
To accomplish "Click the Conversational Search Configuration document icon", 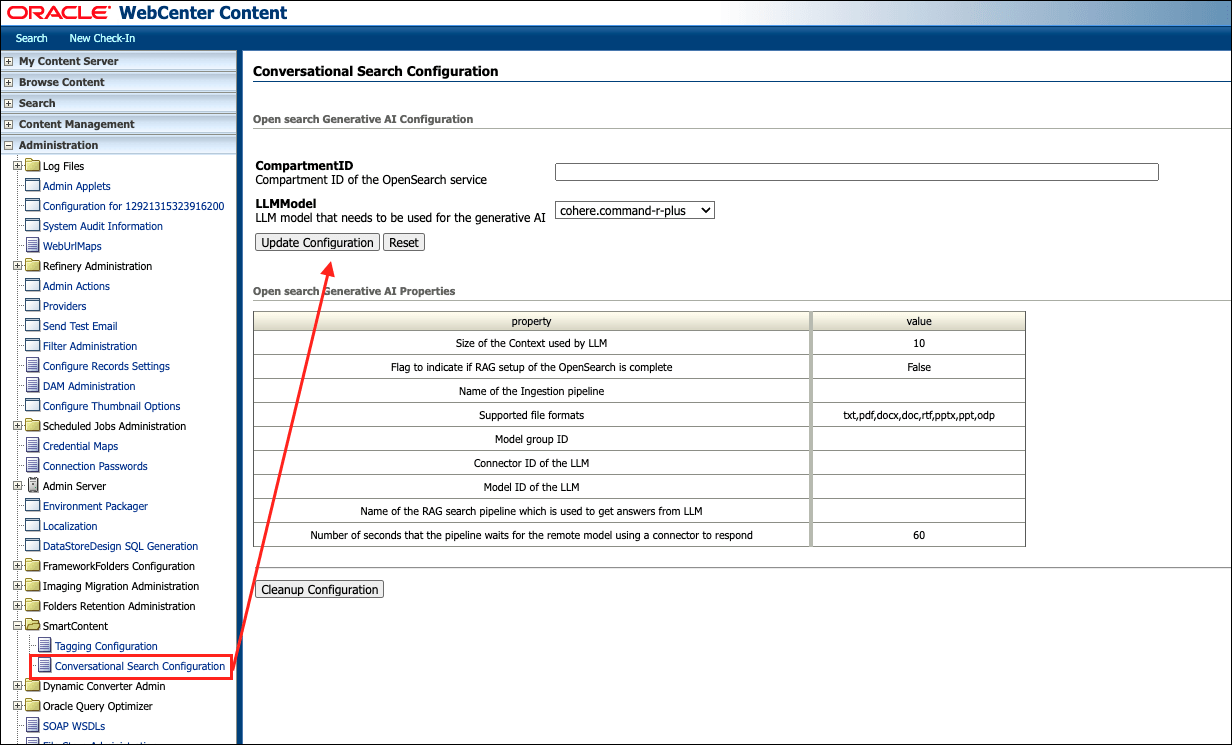I will pos(44,666).
